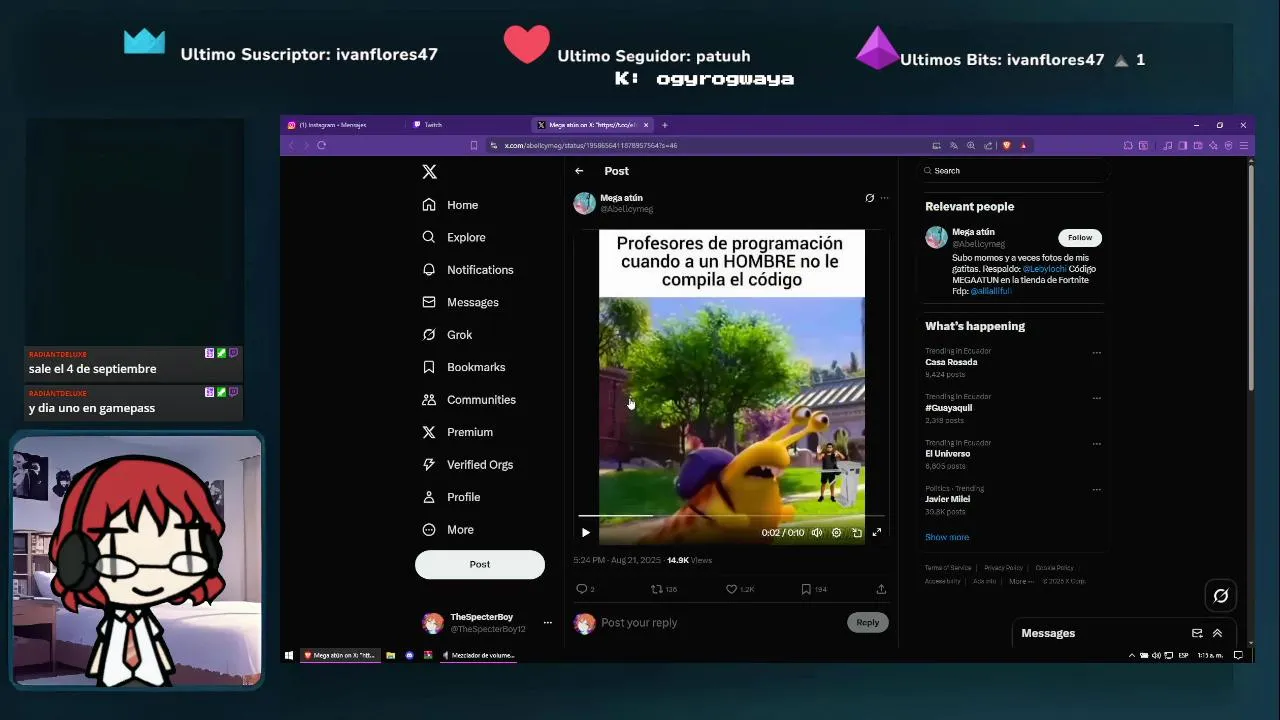Viewport: 1280px width, 720px height.
Task: Open the options dots next to #Guayaquil
Action: click(x=1097, y=398)
